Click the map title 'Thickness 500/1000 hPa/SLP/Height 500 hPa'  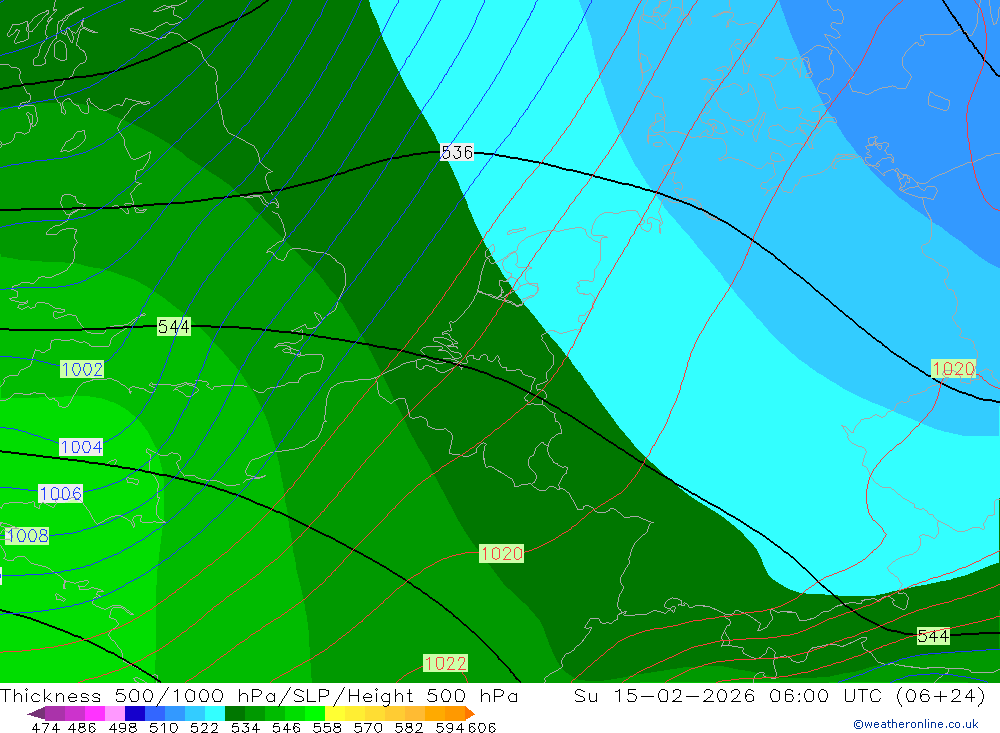pyautogui.click(x=259, y=695)
